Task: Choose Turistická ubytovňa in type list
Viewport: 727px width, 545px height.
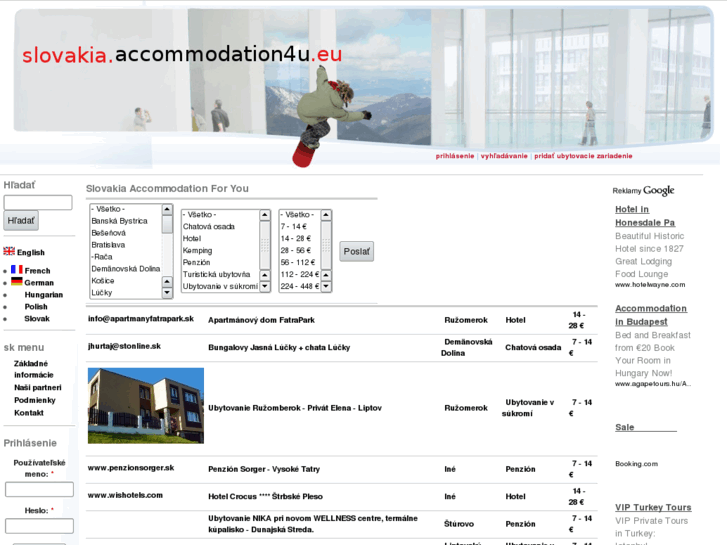Action: point(216,274)
